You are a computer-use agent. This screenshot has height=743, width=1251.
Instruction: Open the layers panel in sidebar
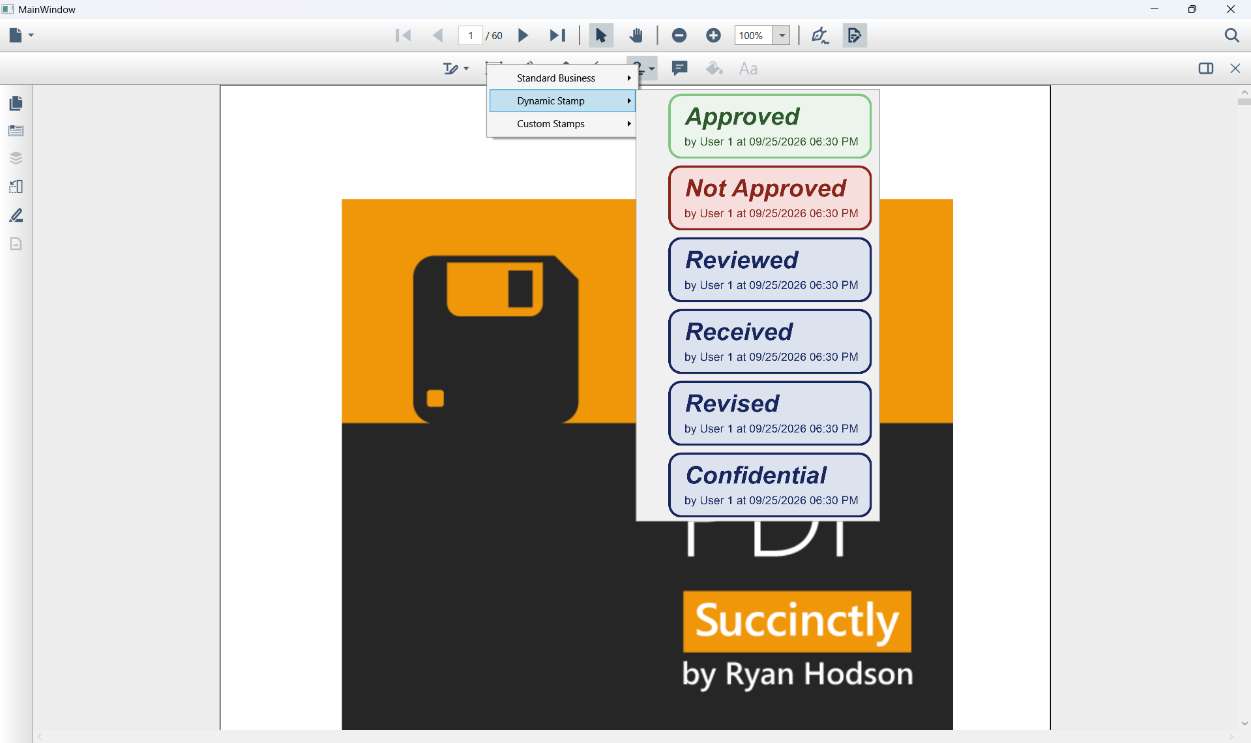click(x=16, y=158)
